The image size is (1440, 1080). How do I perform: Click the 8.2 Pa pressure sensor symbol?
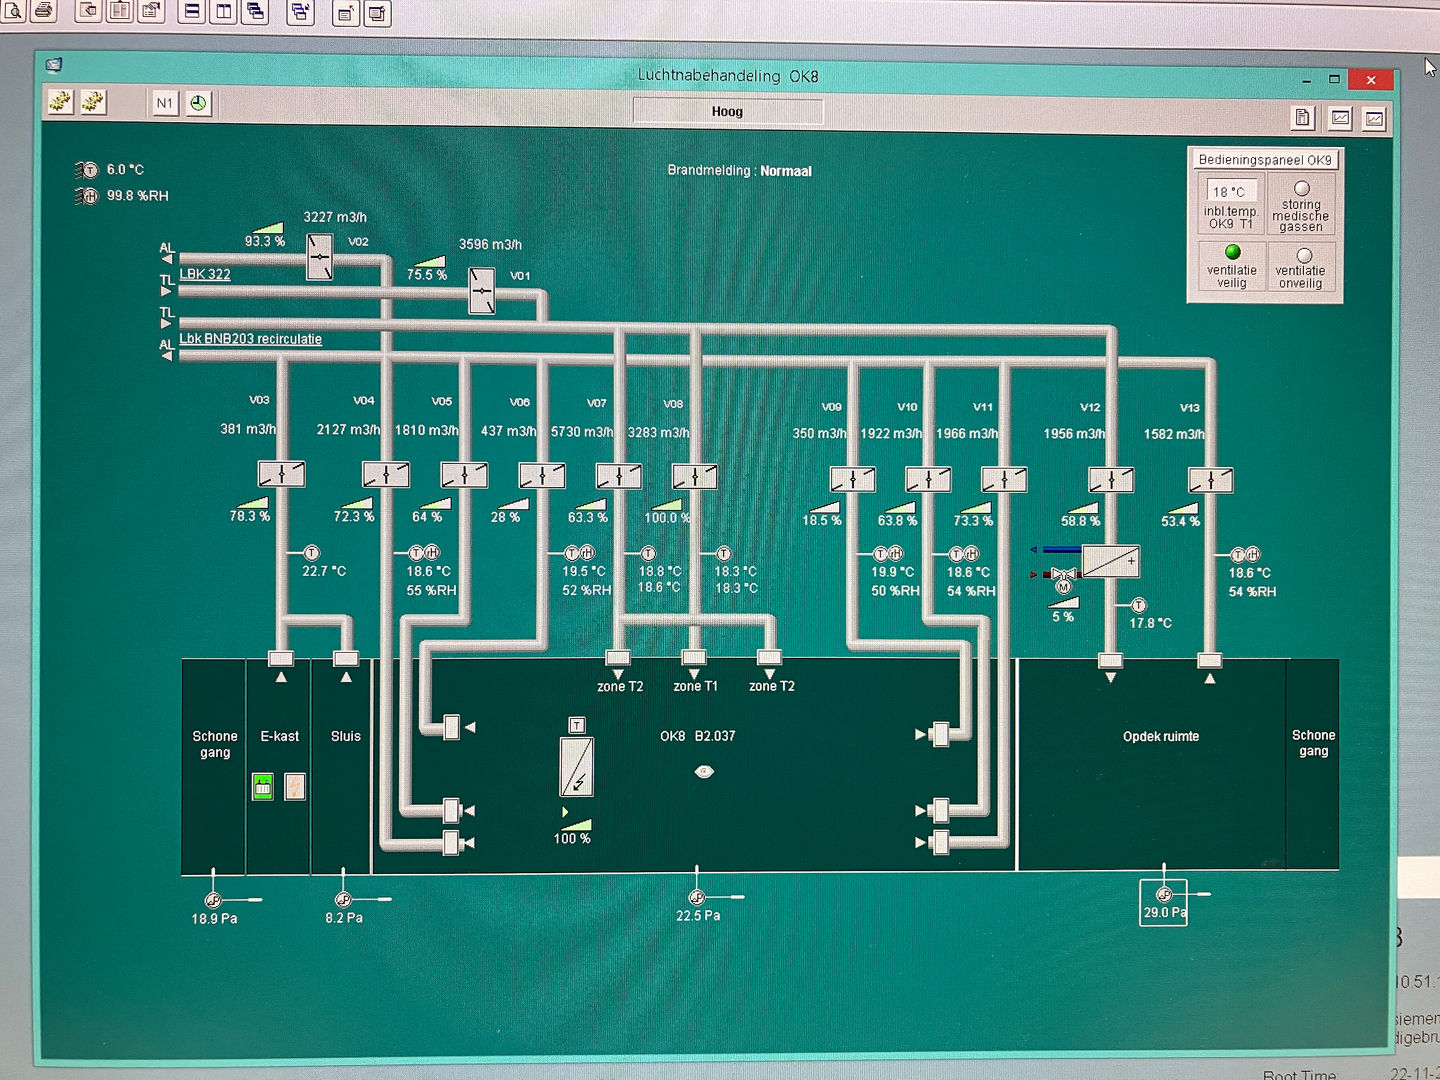[343, 900]
